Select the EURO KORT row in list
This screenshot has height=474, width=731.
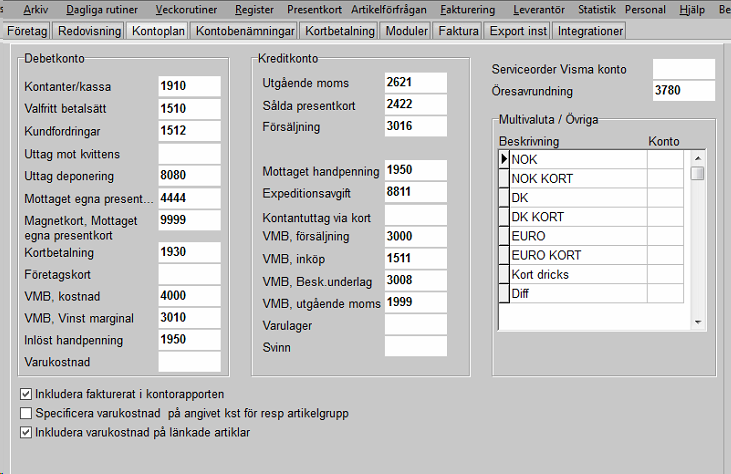[x=577, y=255]
